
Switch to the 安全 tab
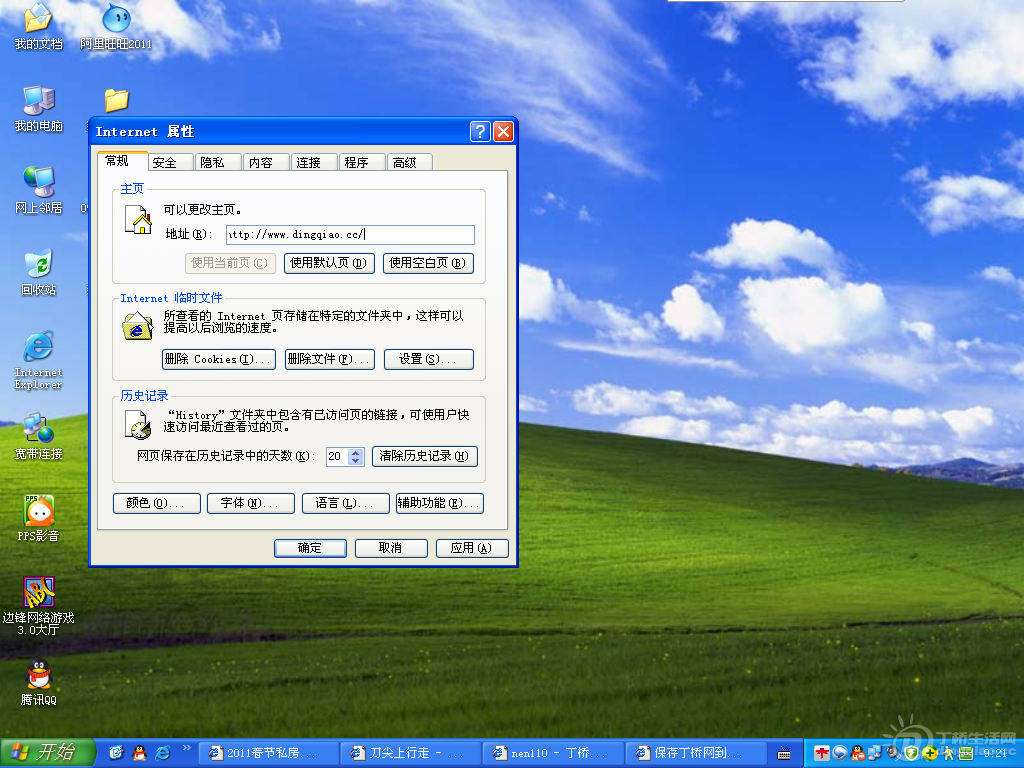click(165, 163)
